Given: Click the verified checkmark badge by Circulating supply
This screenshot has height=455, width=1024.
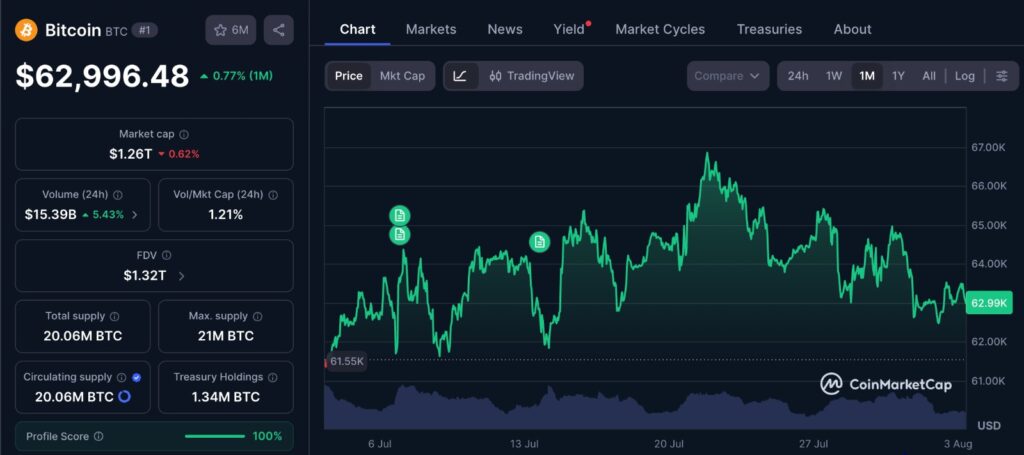Looking at the screenshot, I should [136, 377].
